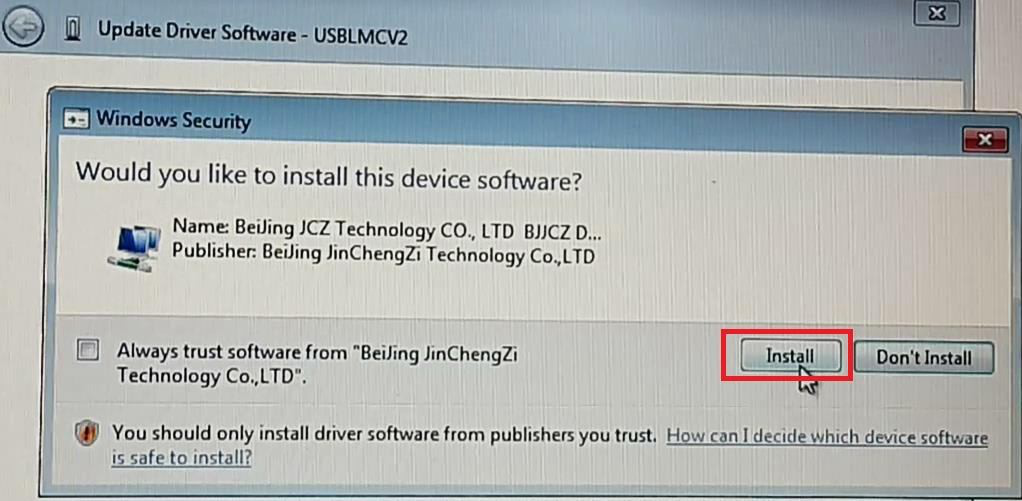1022x501 pixels.
Task: Open the "How can I decide which device software" link
Action: tap(827, 437)
